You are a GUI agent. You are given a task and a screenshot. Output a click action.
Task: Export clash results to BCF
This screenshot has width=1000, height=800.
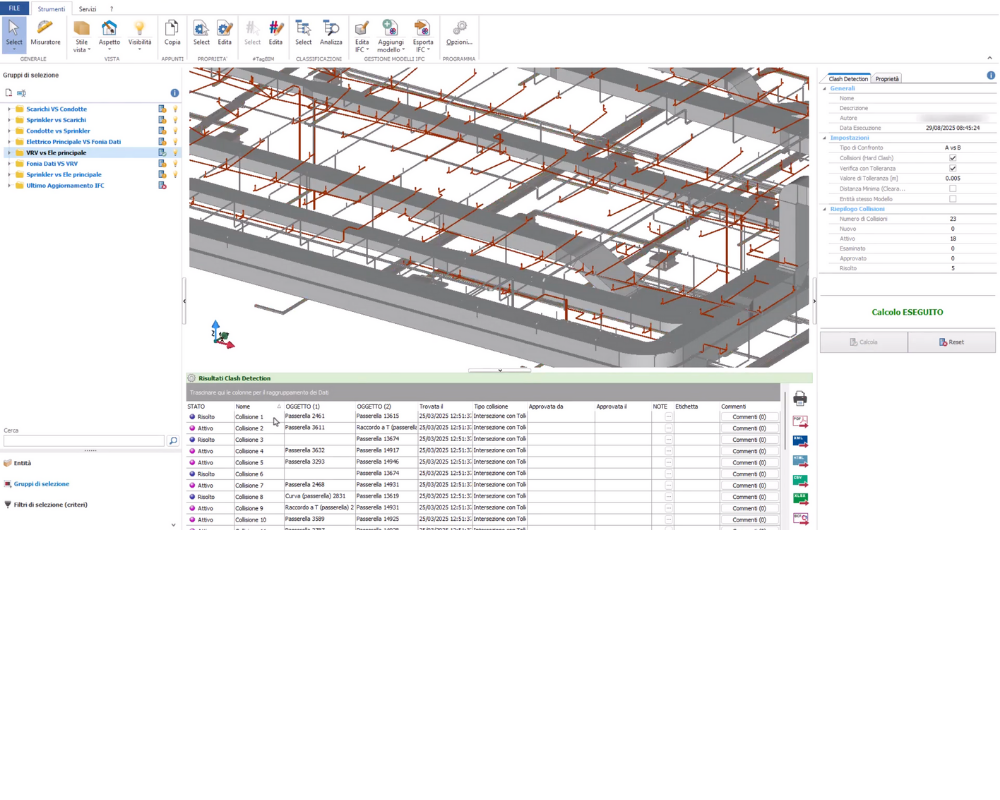click(x=800, y=518)
